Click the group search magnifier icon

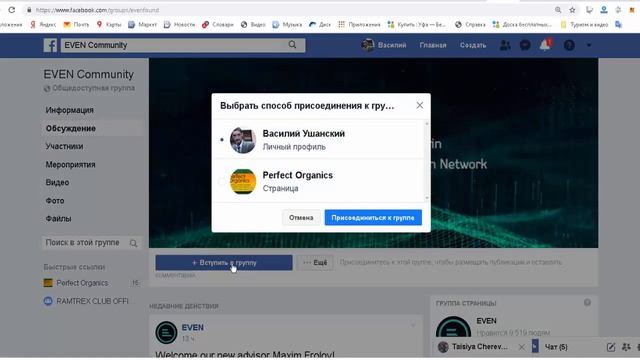133,243
